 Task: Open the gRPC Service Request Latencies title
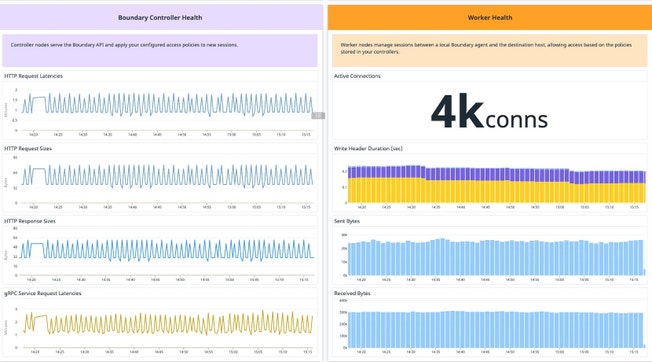[42, 293]
